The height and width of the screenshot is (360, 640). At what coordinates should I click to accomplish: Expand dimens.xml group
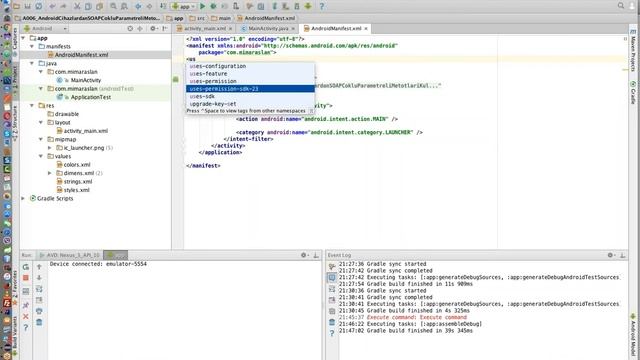[x=50, y=173]
